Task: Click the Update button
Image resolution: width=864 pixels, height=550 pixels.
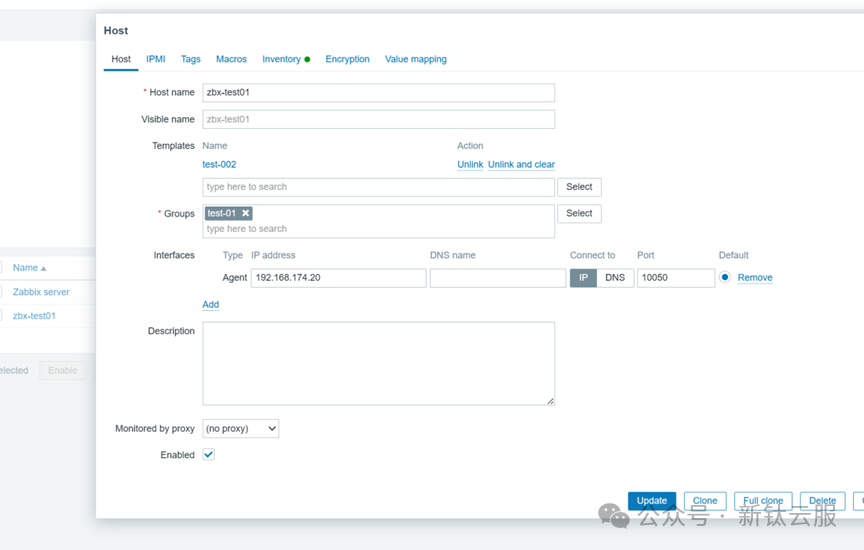Action: (x=652, y=500)
